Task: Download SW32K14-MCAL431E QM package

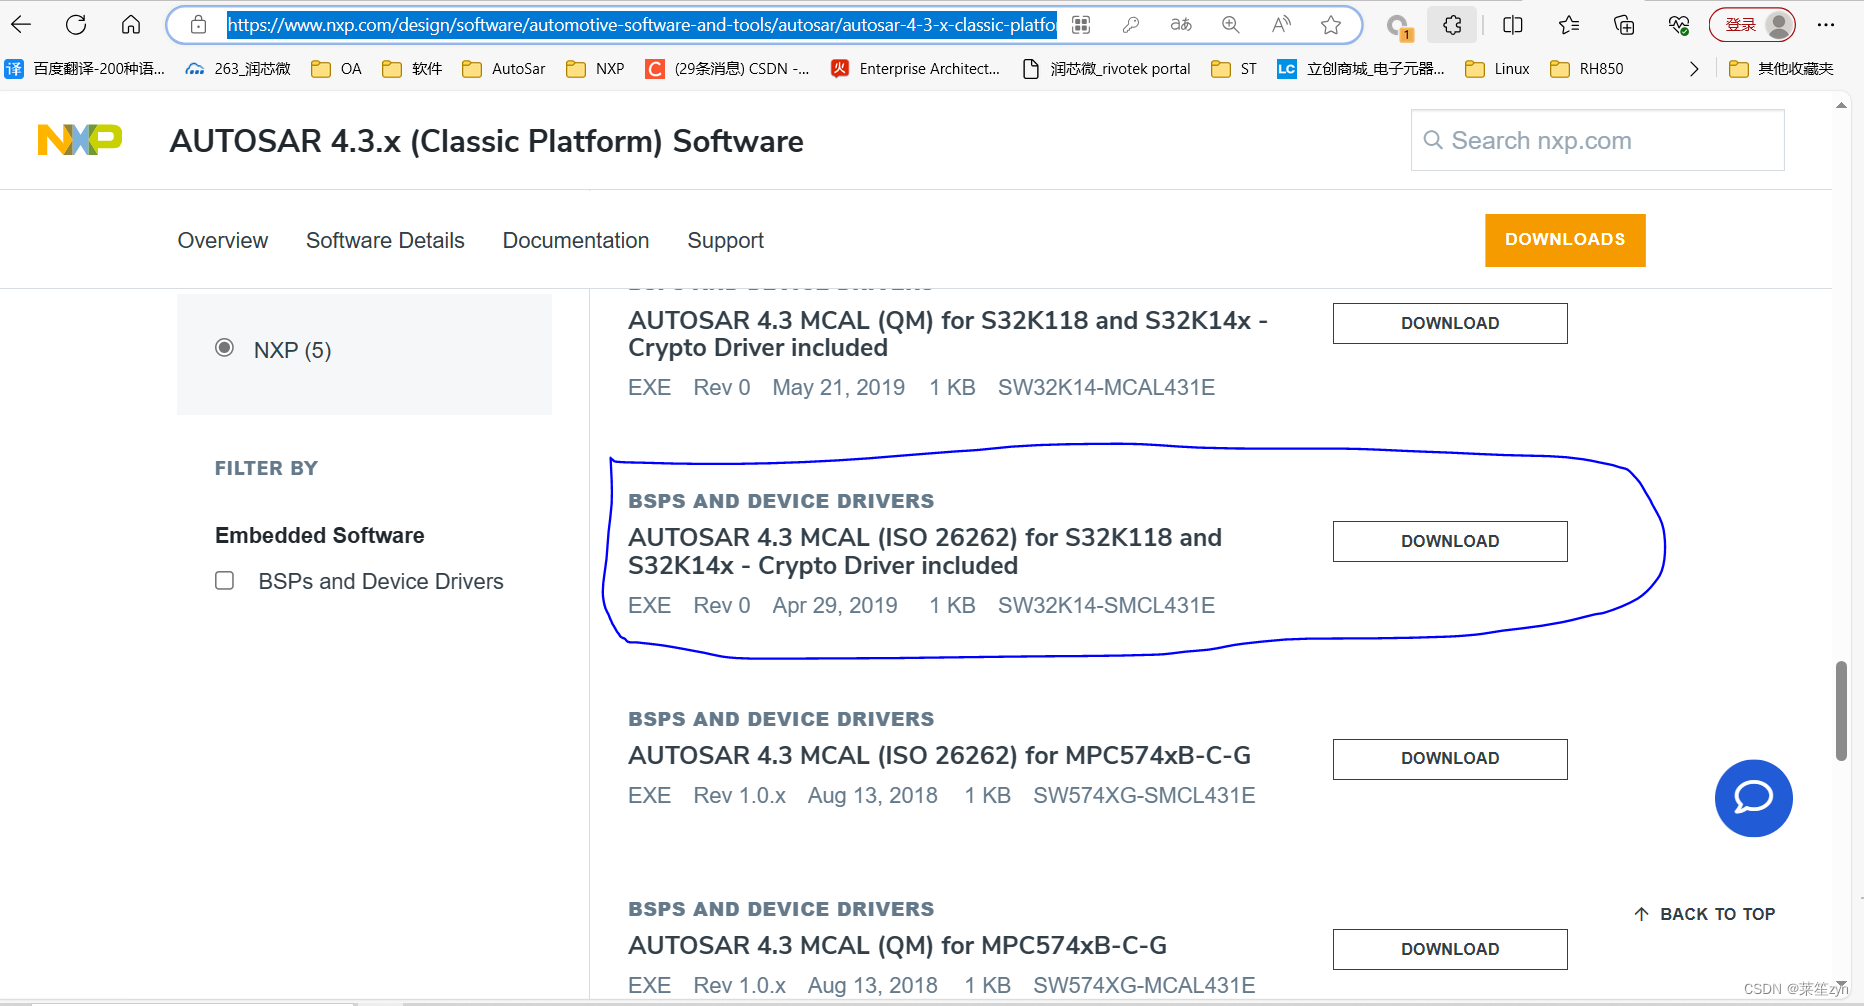Action: [1450, 323]
